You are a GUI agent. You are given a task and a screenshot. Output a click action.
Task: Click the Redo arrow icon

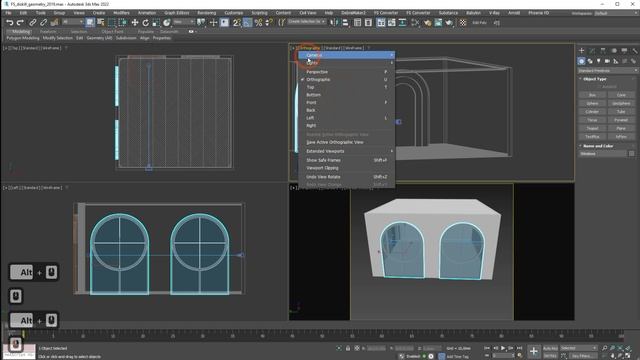tap(20, 22)
